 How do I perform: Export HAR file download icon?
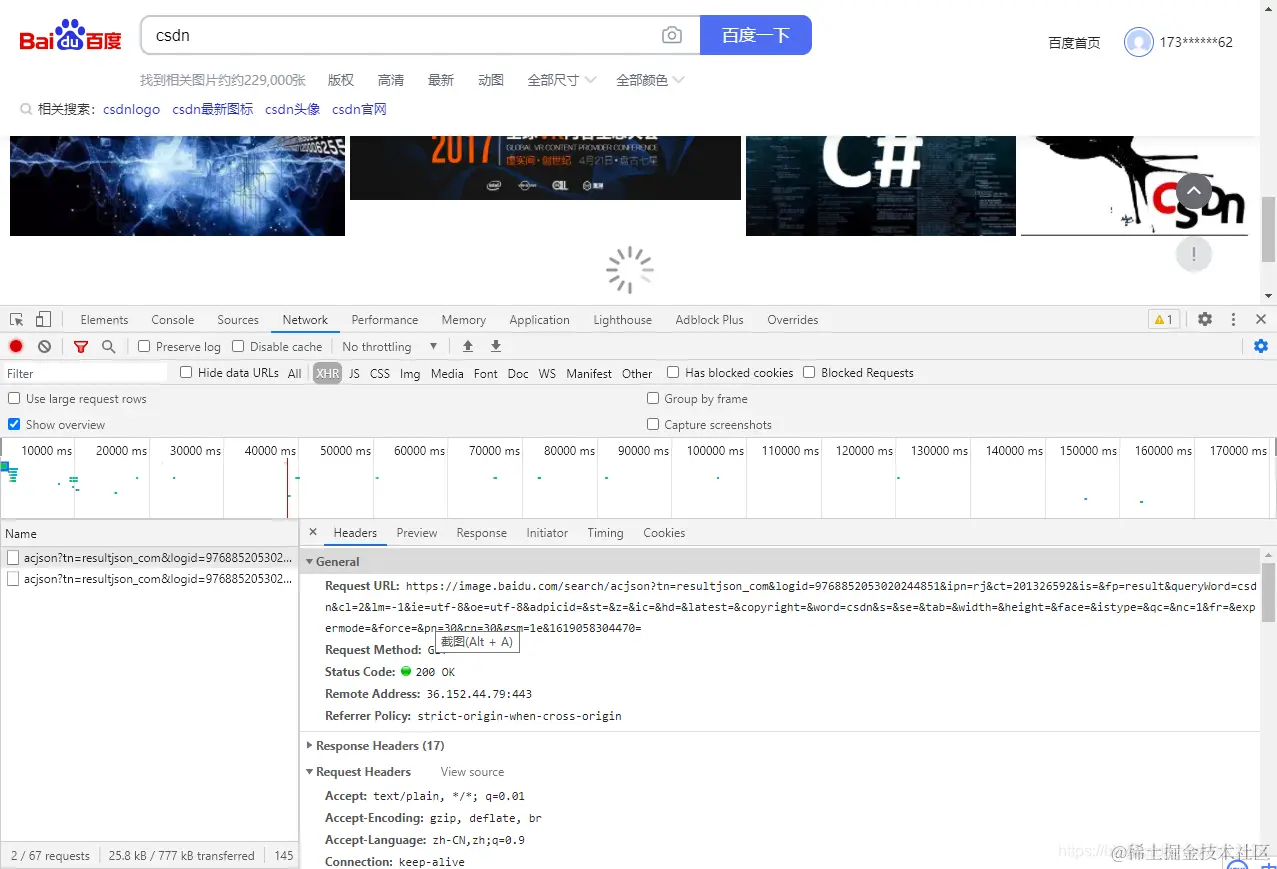point(495,346)
